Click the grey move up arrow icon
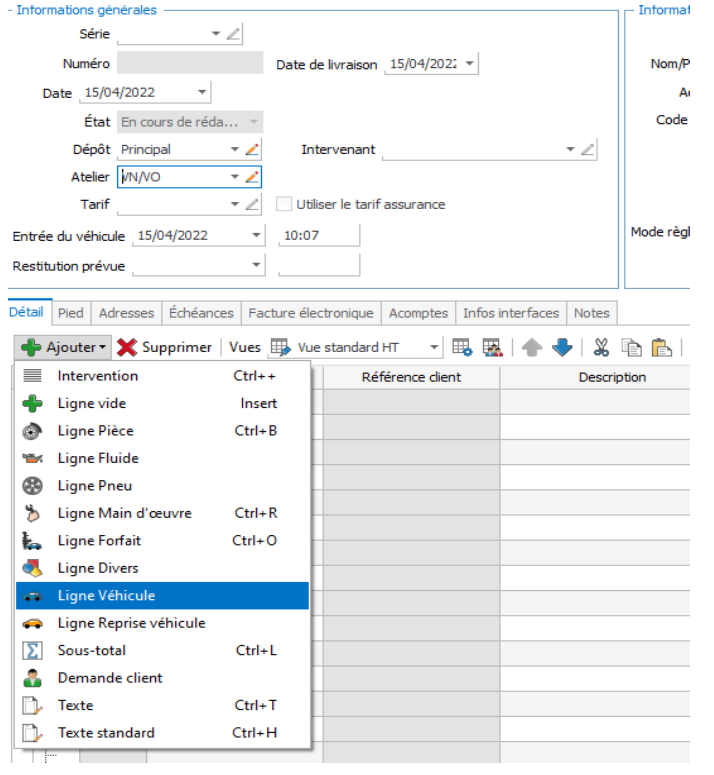The image size is (714, 775). (x=532, y=347)
